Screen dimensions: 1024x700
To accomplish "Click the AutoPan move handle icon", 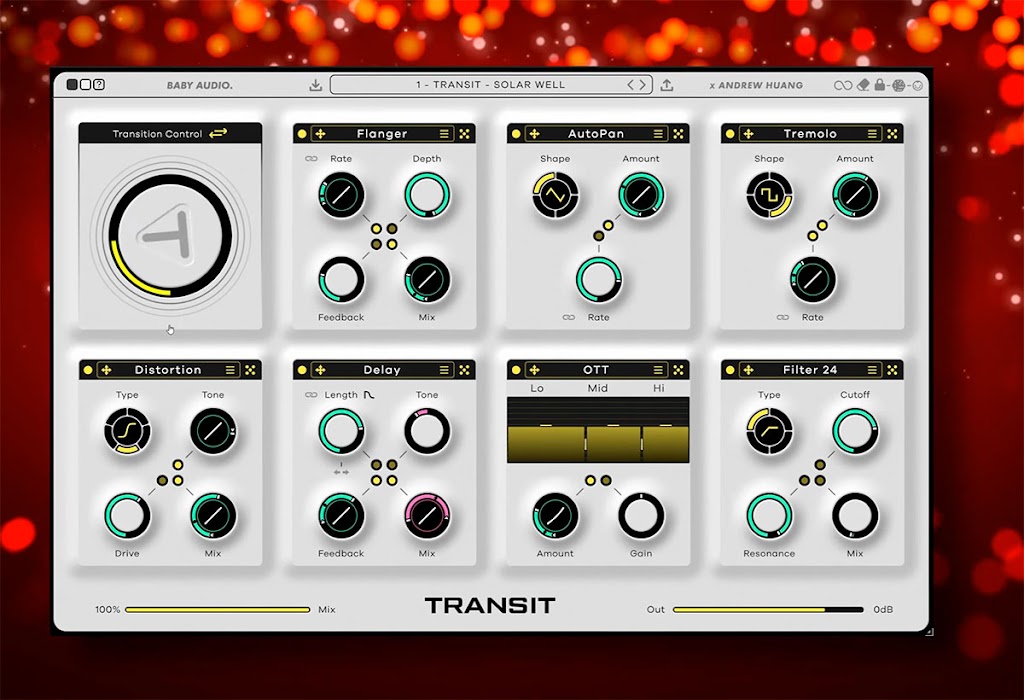I will pos(534,134).
